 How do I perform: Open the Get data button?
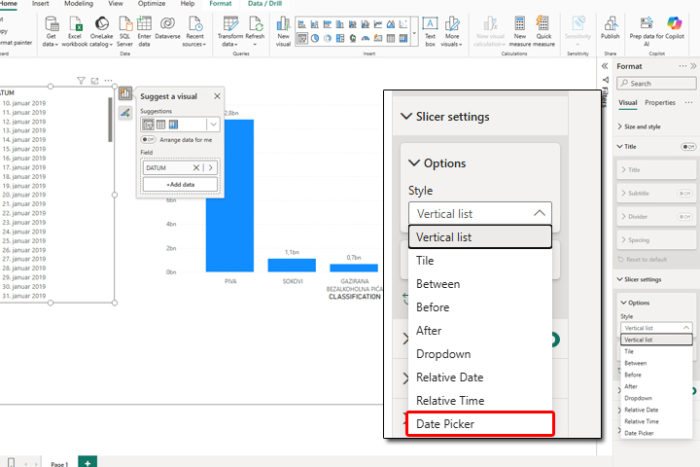[51, 31]
